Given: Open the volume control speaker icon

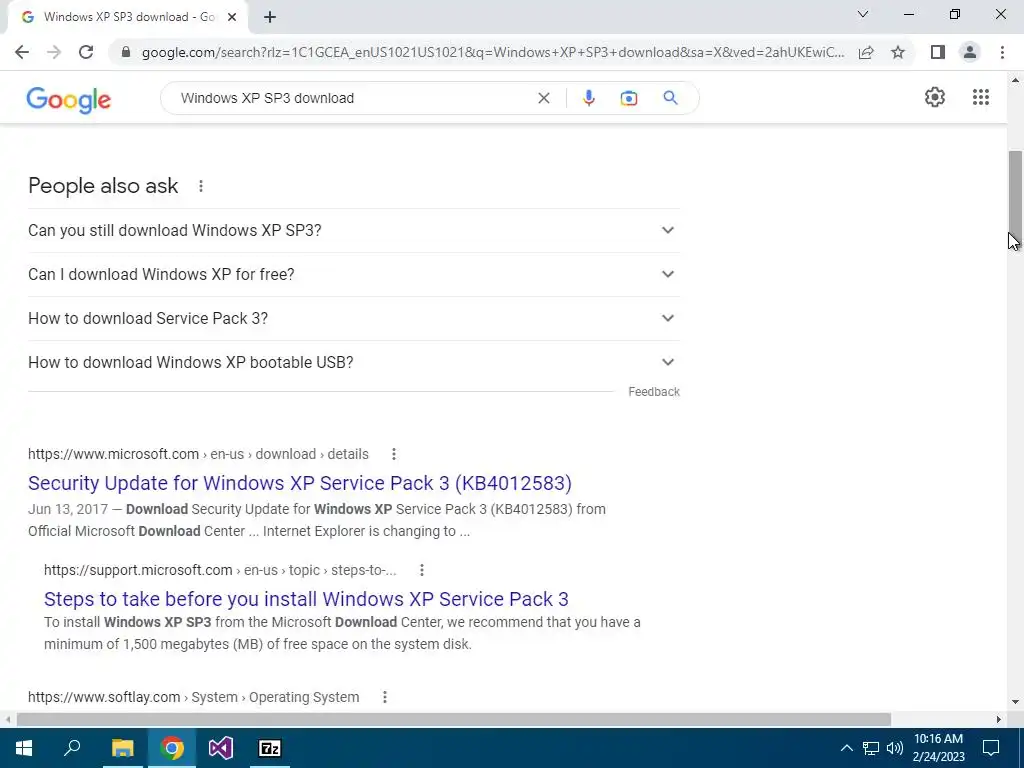Looking at the screenshot, I should 895,748.
